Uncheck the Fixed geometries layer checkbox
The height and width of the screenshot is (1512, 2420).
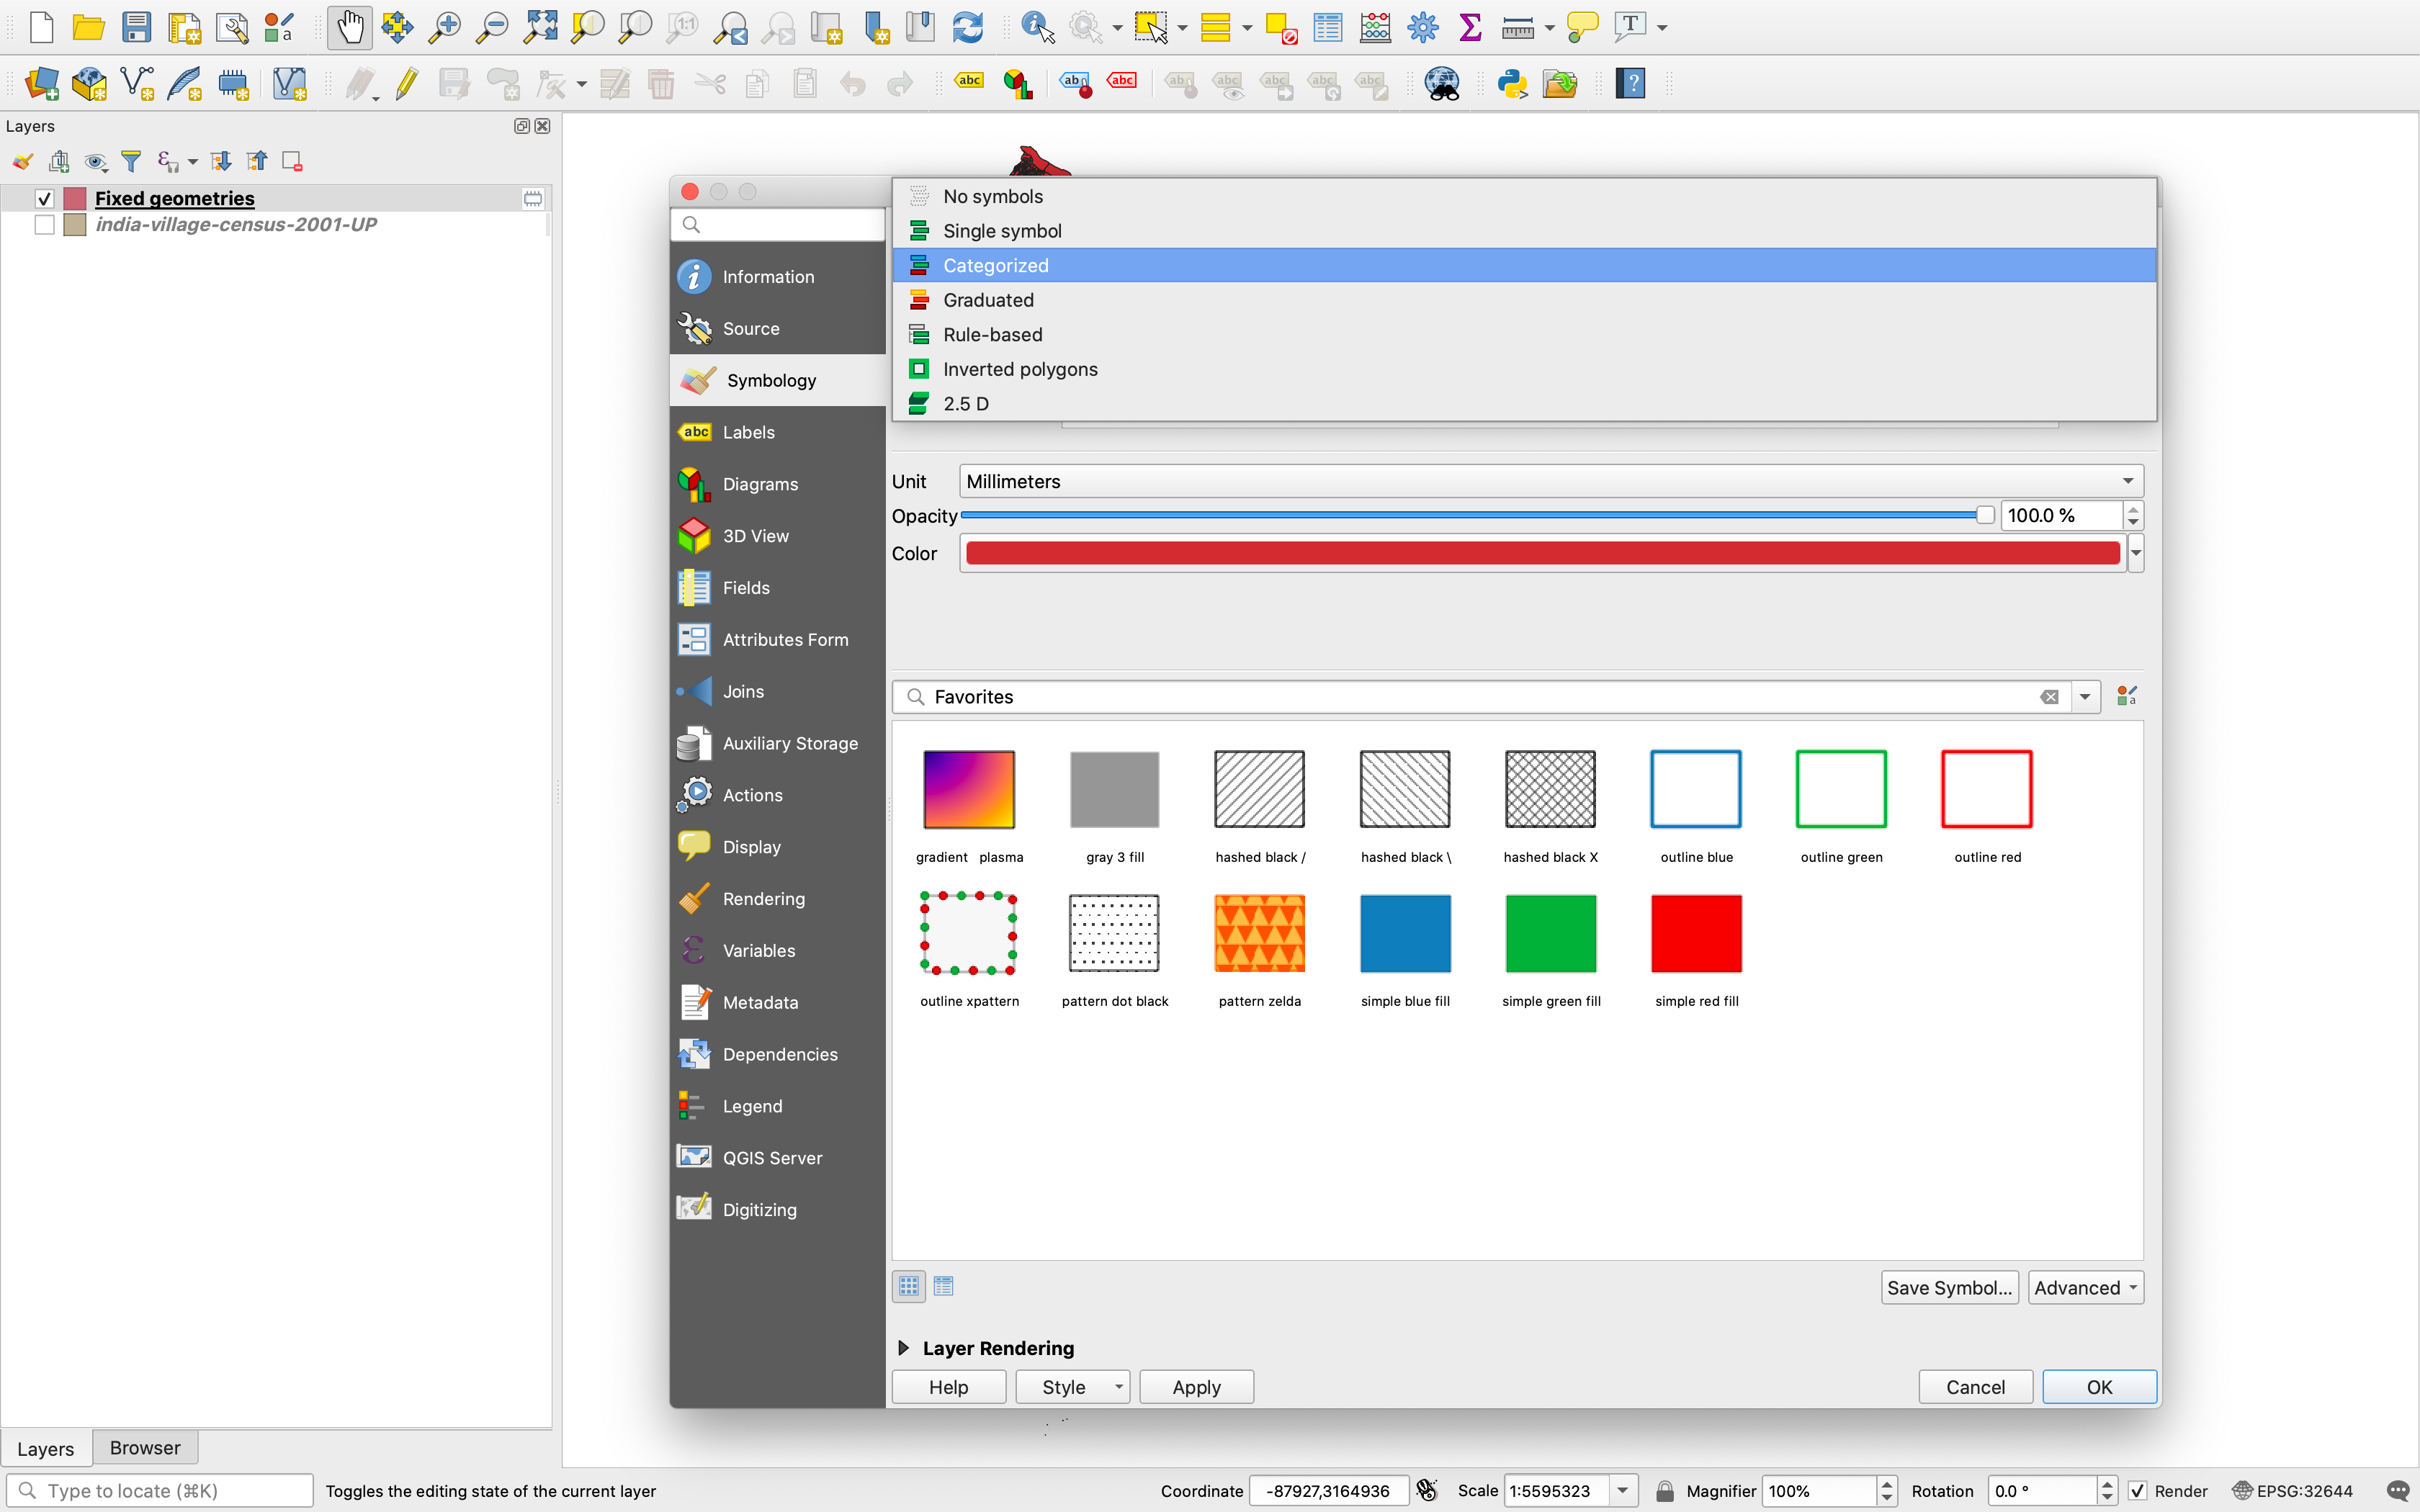coord(44,198)
